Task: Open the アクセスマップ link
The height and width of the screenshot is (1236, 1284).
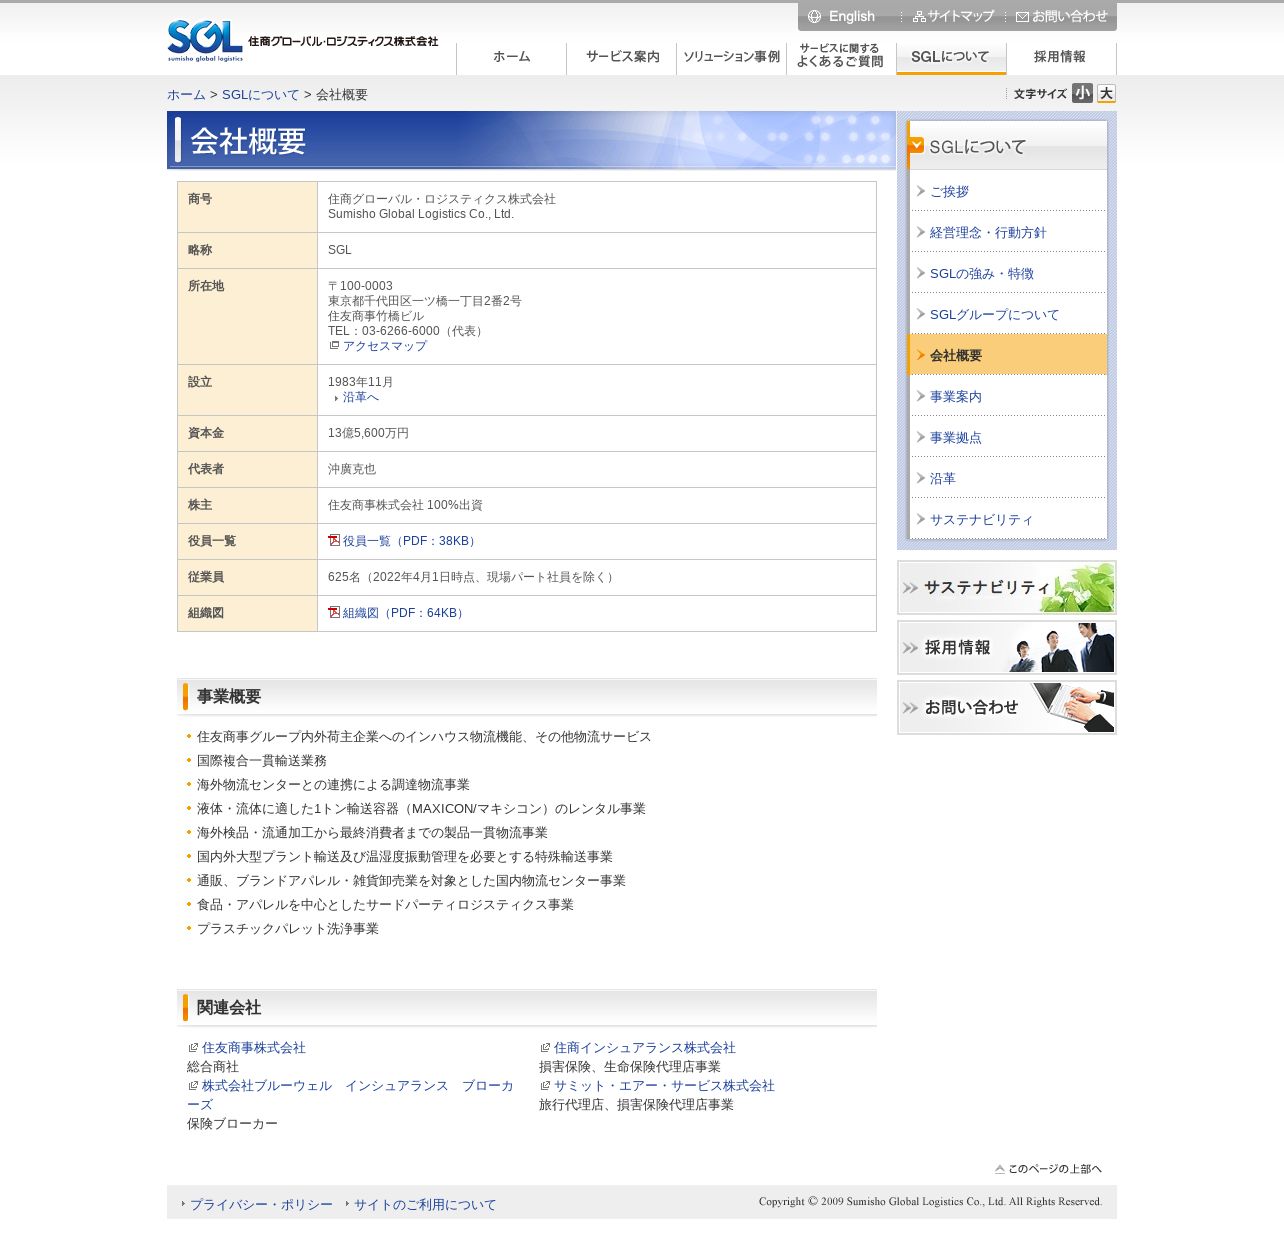Action: click(385, 346)
